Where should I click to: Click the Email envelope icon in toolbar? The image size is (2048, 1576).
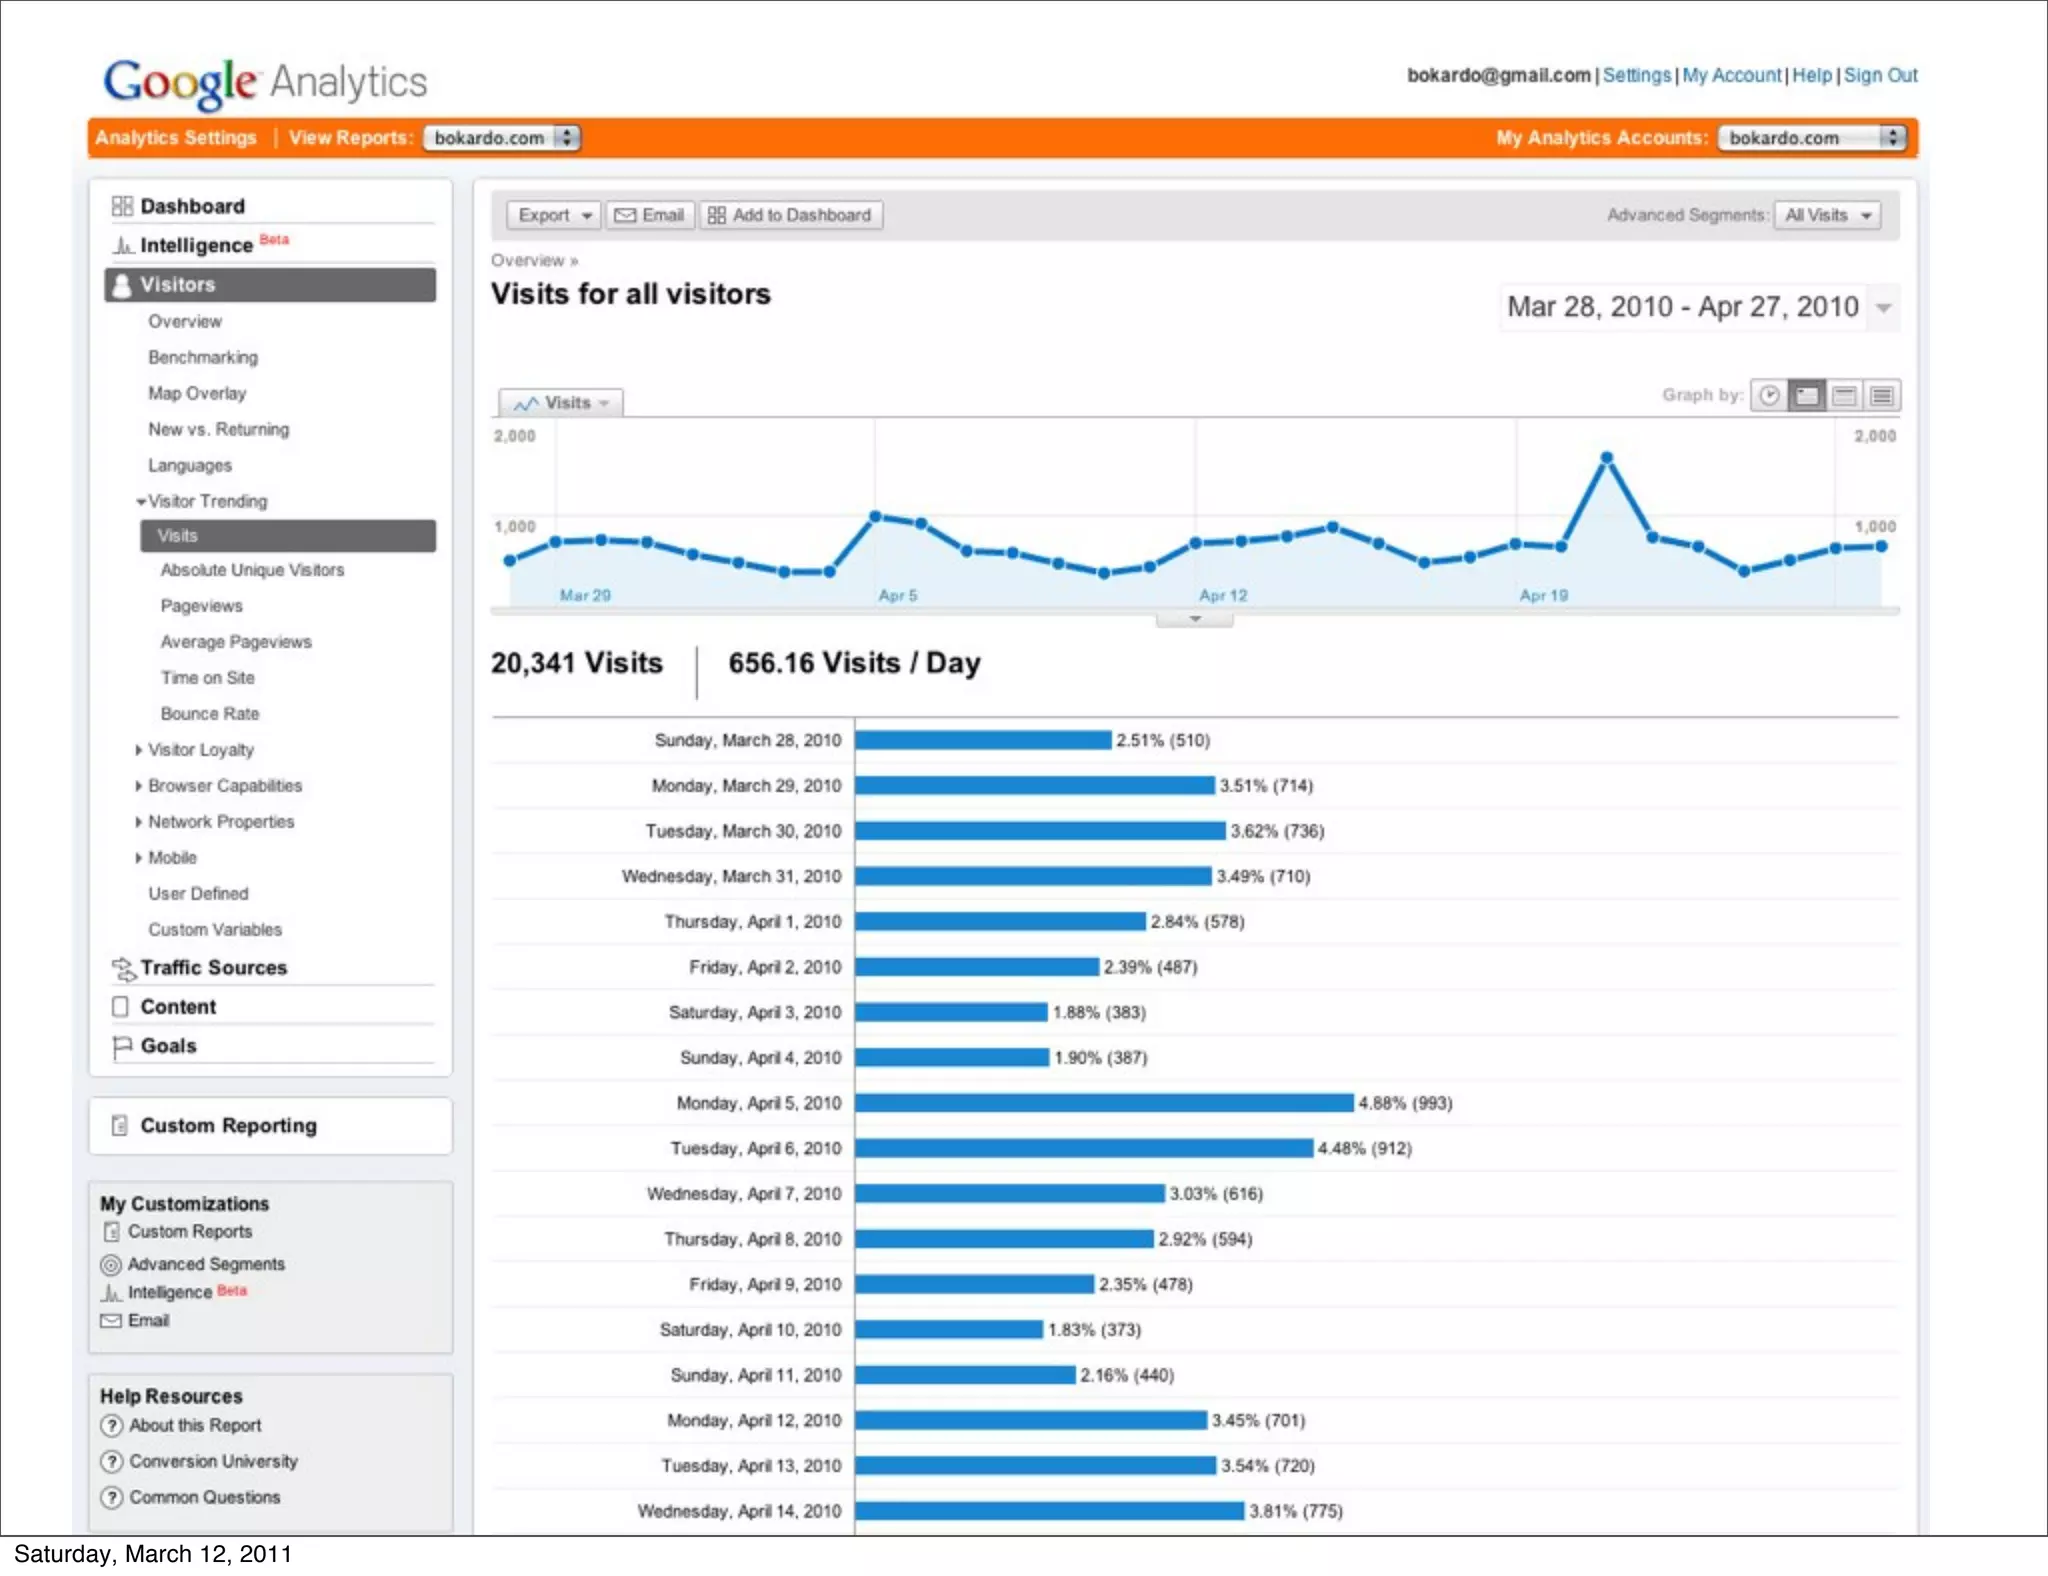pyautogui.click(x=625, y=215)
